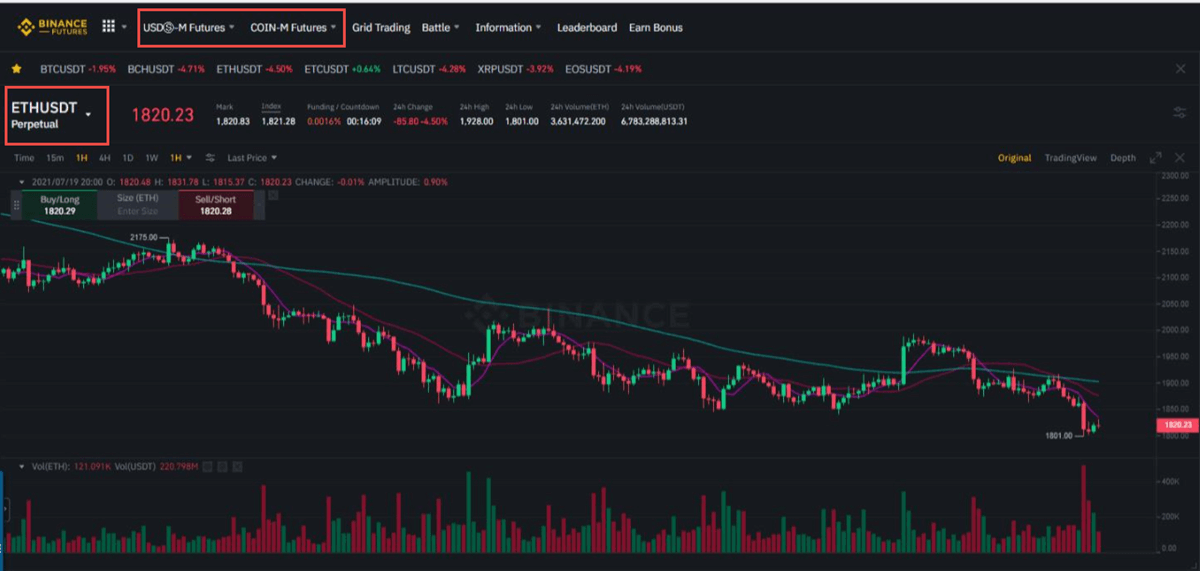Click the 1801.00 low marker on chart

click(x=1059, y=436)
